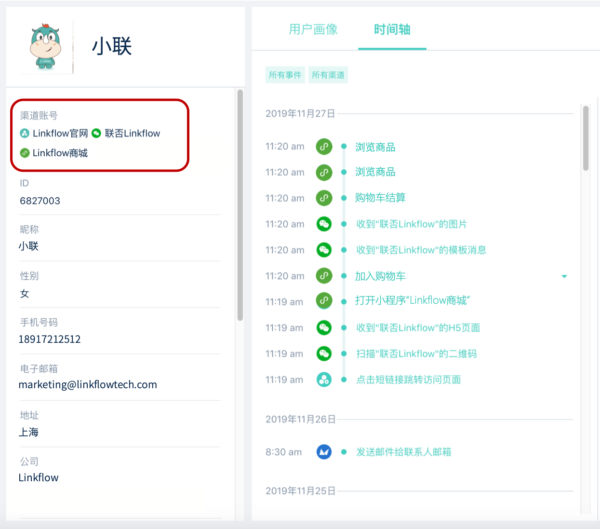Image resolution: width=600 pixels, height=529 pixels.
Task: Open 扫描"联否Linkflow"的二维码 event
Action: pyautogui.click(x=416, y=354)
